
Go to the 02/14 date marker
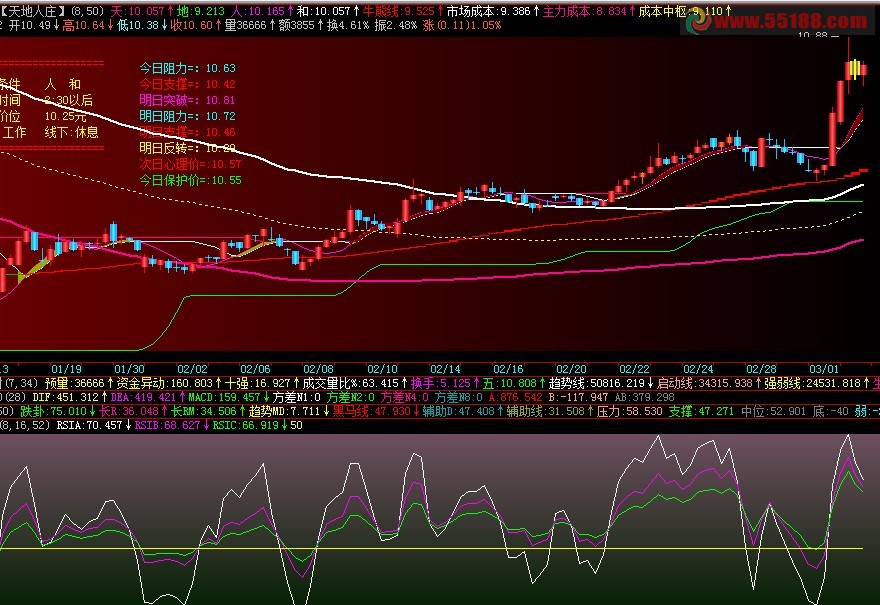point(445,369)
